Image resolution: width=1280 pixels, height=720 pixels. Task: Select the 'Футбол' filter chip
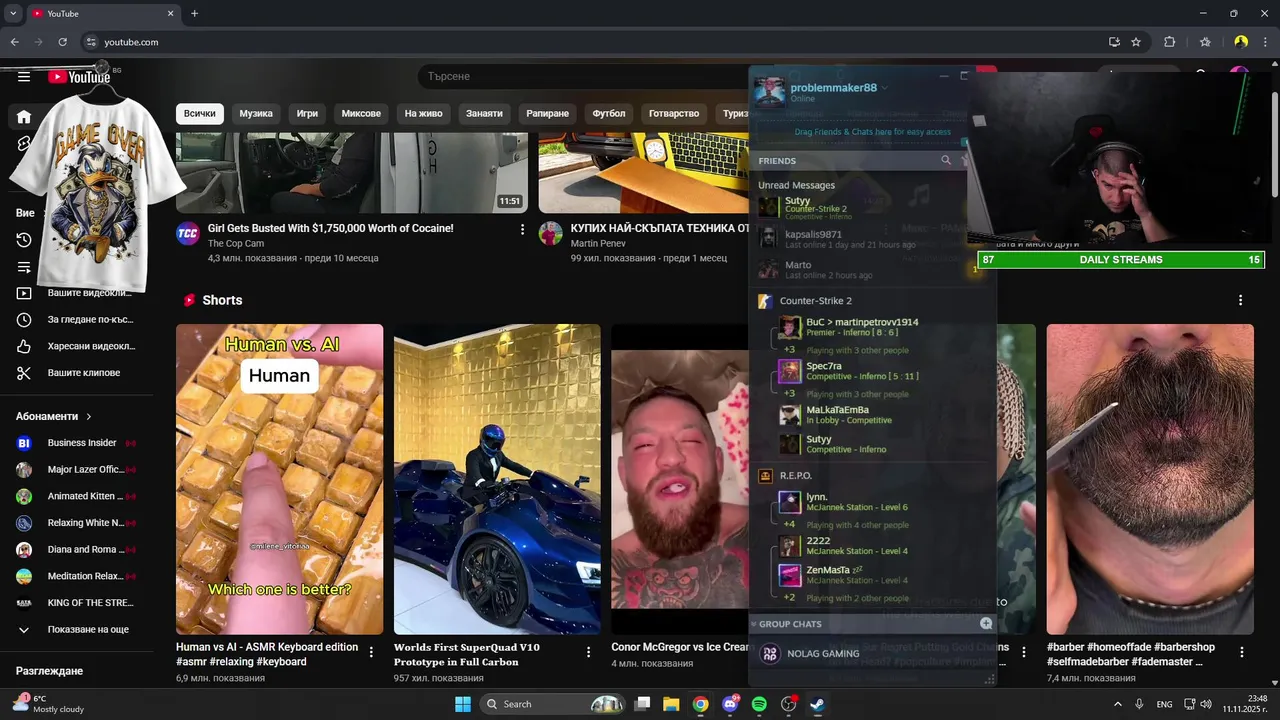609,113
